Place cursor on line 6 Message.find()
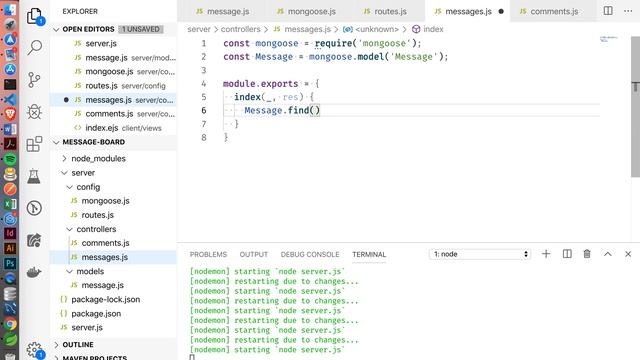The width and height of the screenshot is (640, 360). click(x=282, y=110)
